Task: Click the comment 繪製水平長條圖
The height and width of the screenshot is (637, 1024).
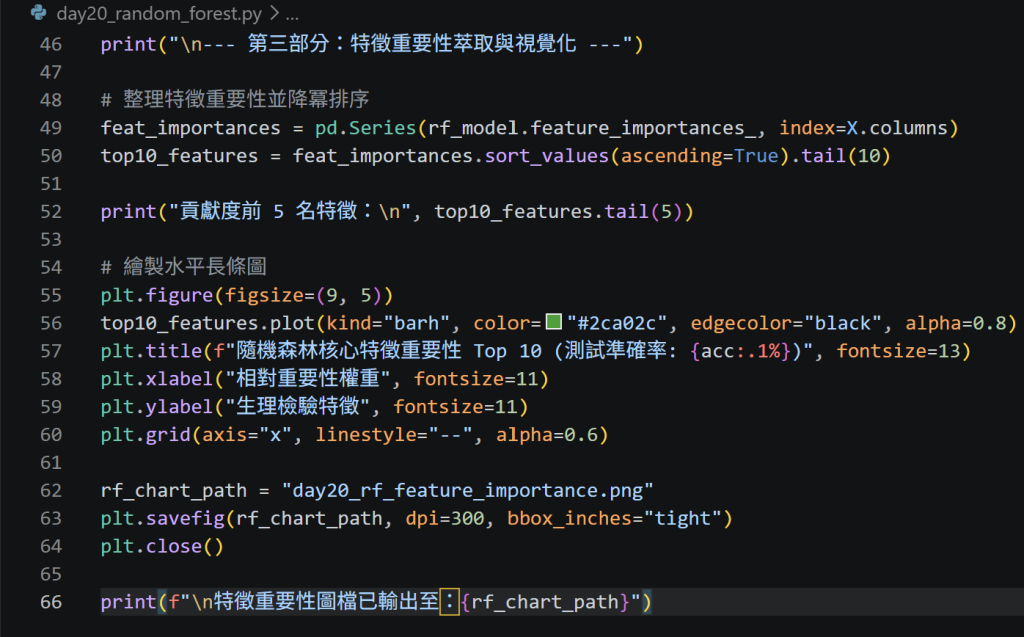Action: point(184,267)
